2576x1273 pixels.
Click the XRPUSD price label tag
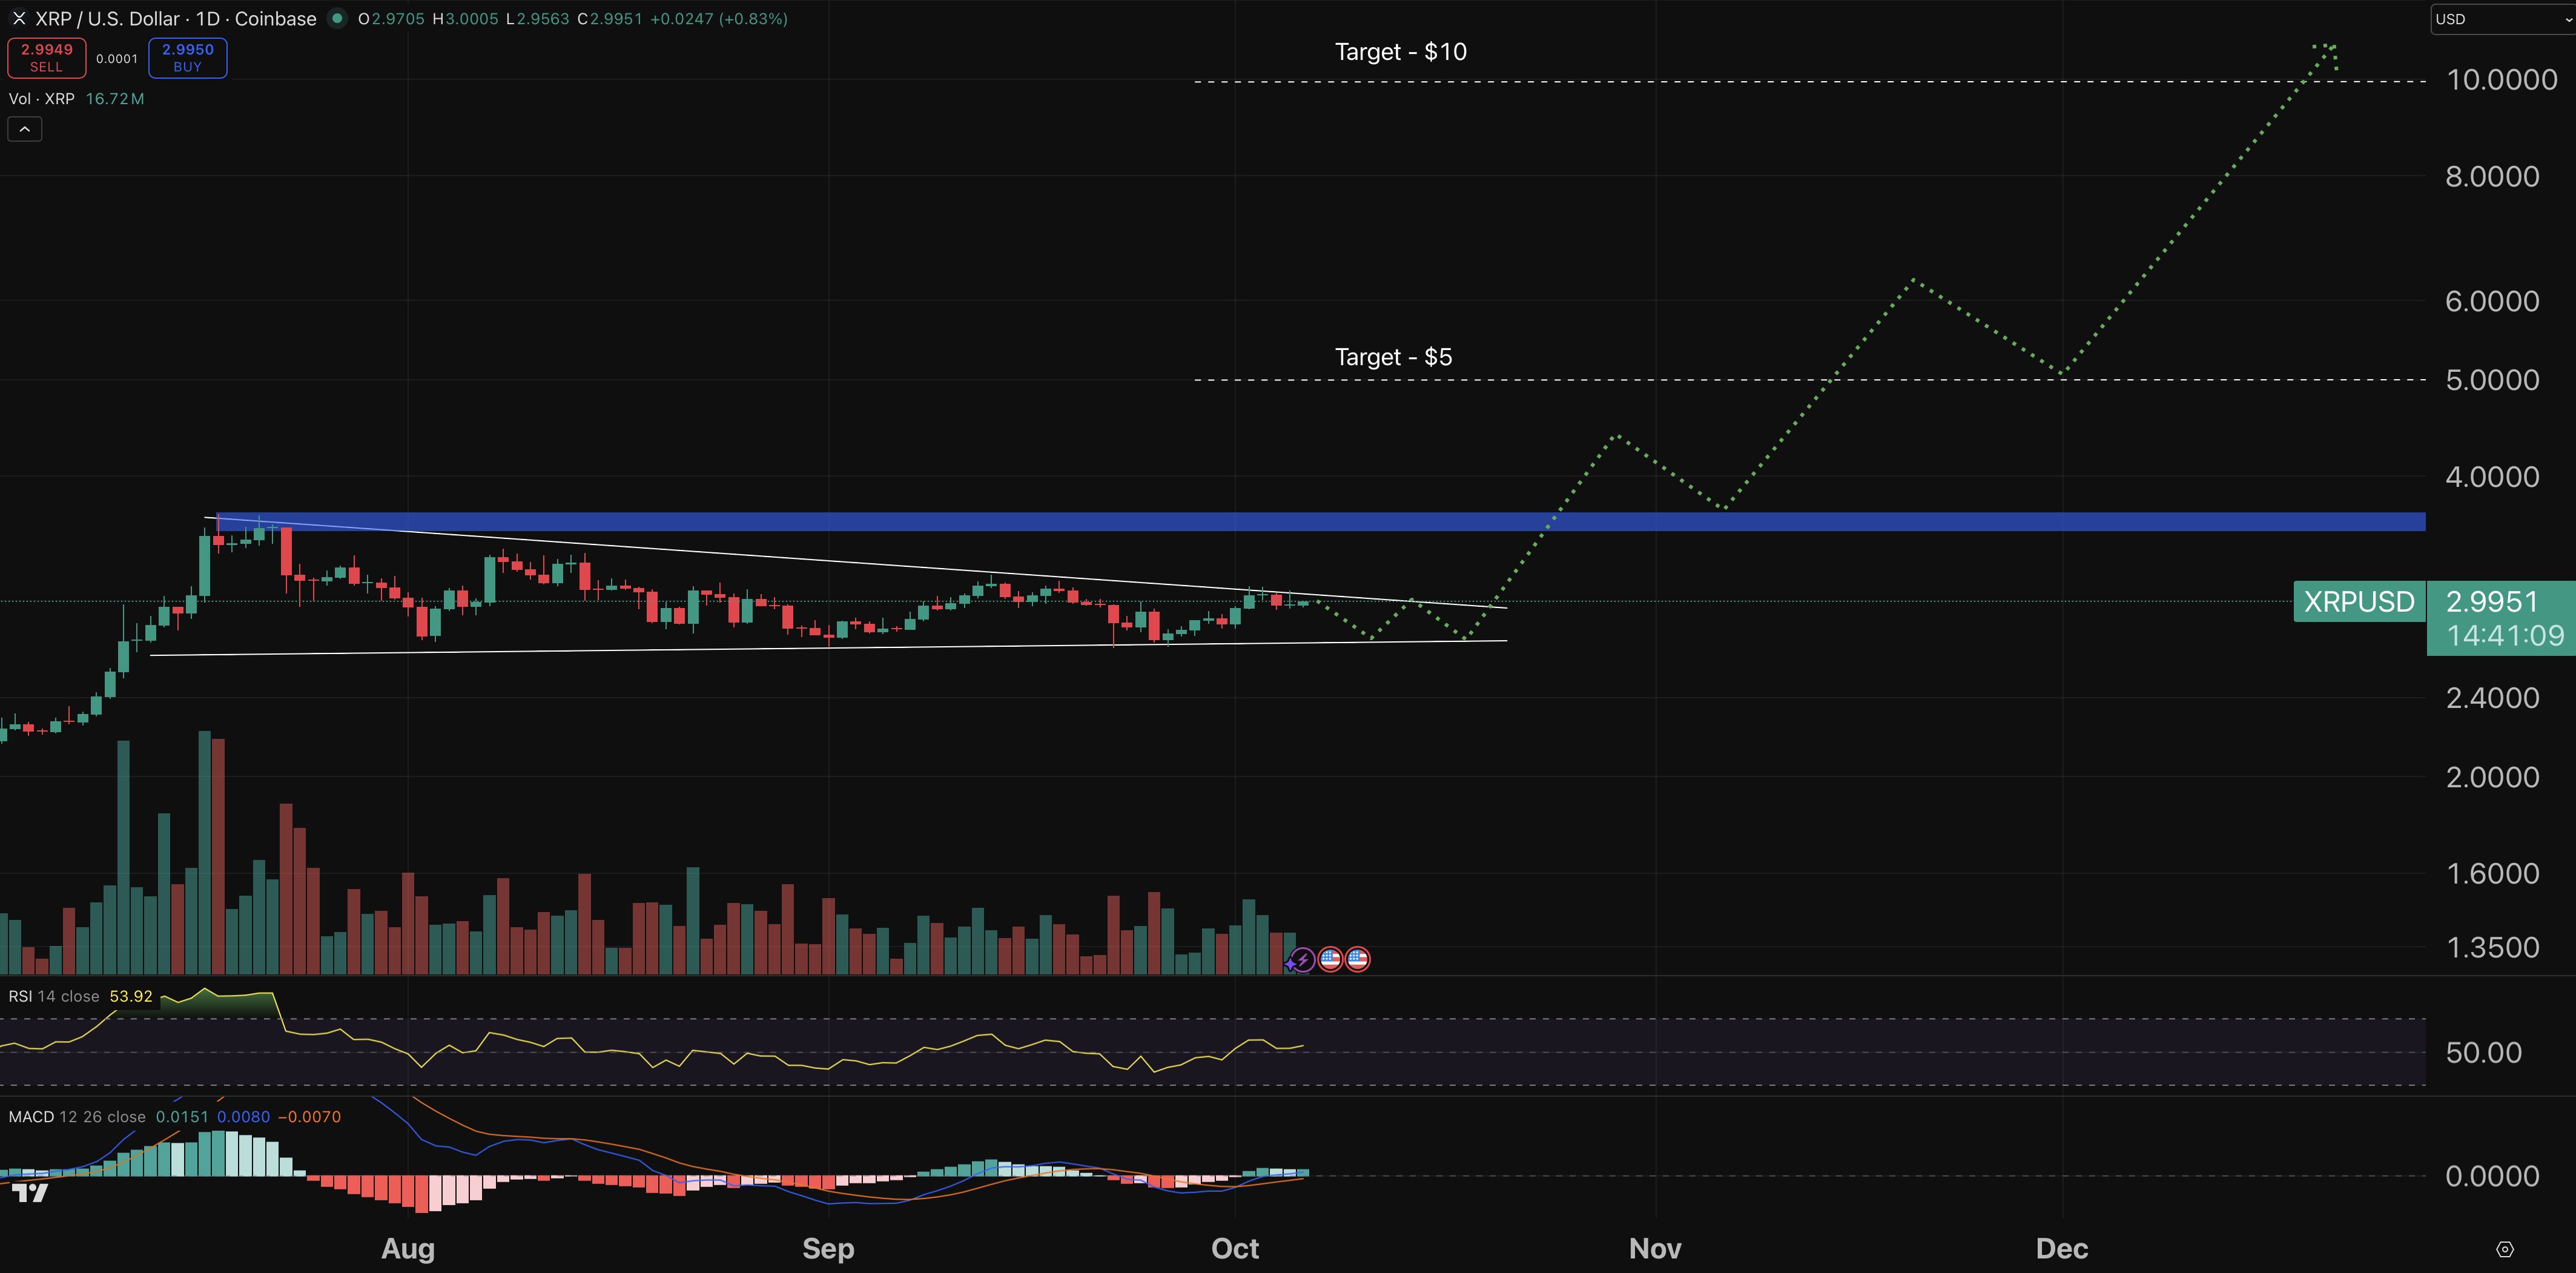[2358, 602]
